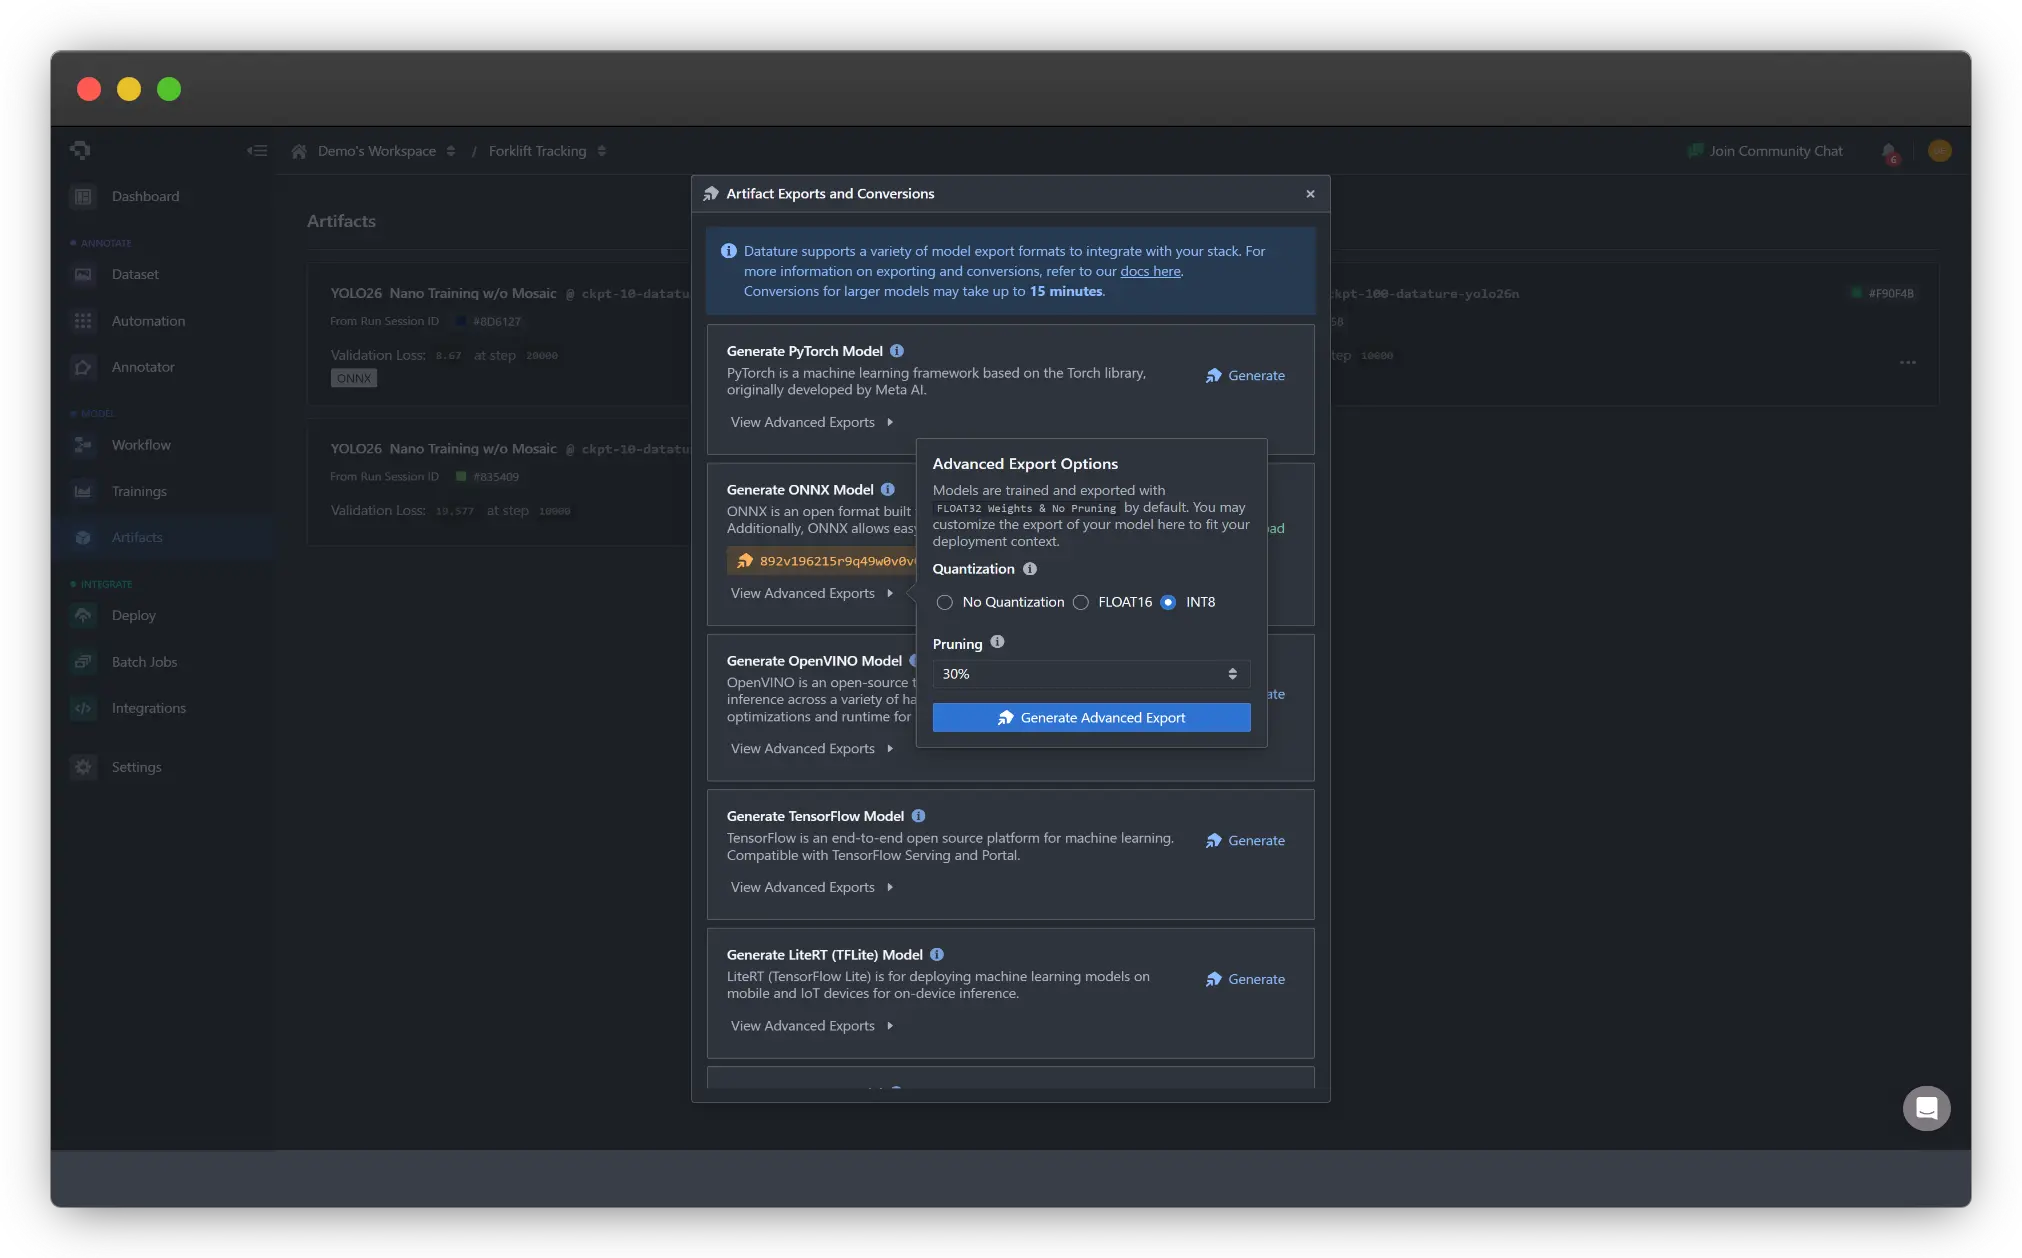Image resolution: width=2022 pixels, height=1258 pixels.
Task: Expand View Advanced Exports under PyTorch
Action: (x=811, y=422)
